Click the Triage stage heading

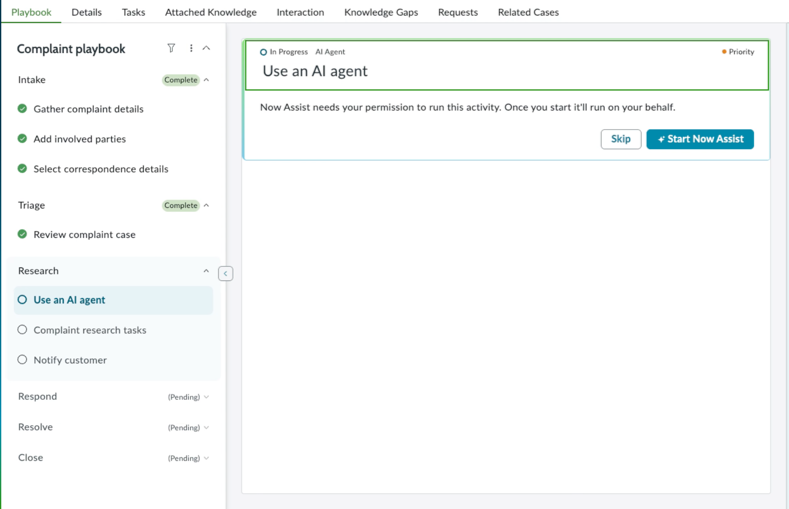(31, 205)
